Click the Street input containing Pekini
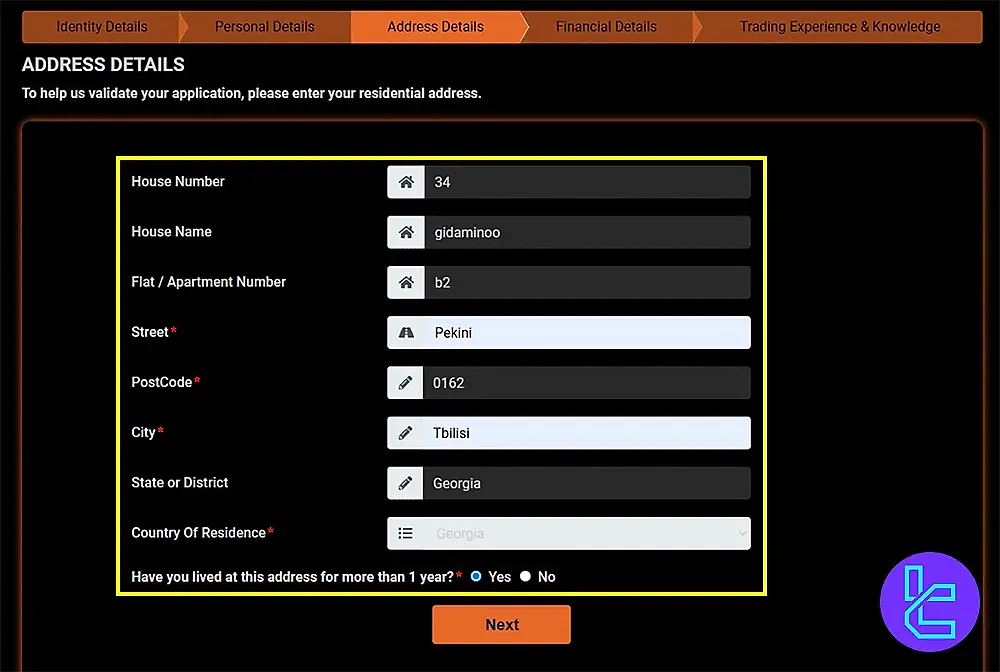This screenshot has width=1000, height=672. pos(587,333)
